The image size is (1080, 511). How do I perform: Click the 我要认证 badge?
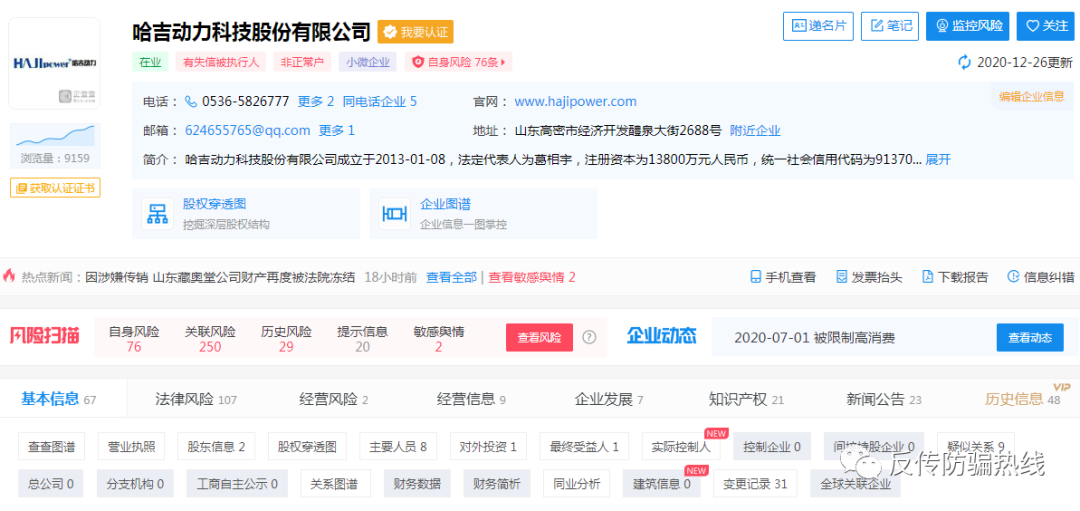pos(416,32)
